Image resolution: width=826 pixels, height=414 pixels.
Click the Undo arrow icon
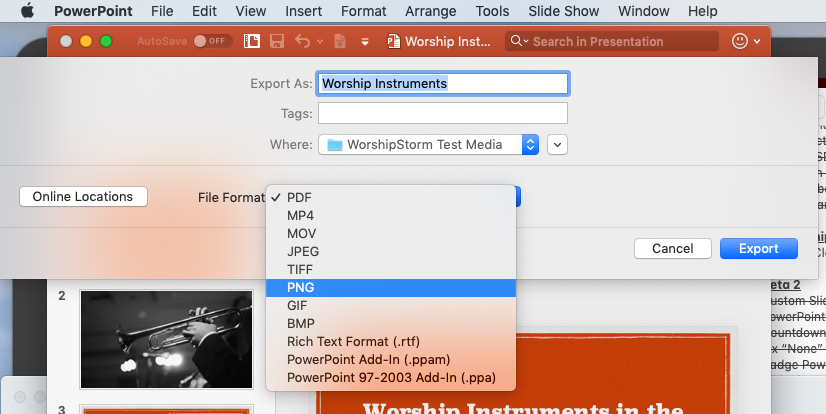click(302, 42)
